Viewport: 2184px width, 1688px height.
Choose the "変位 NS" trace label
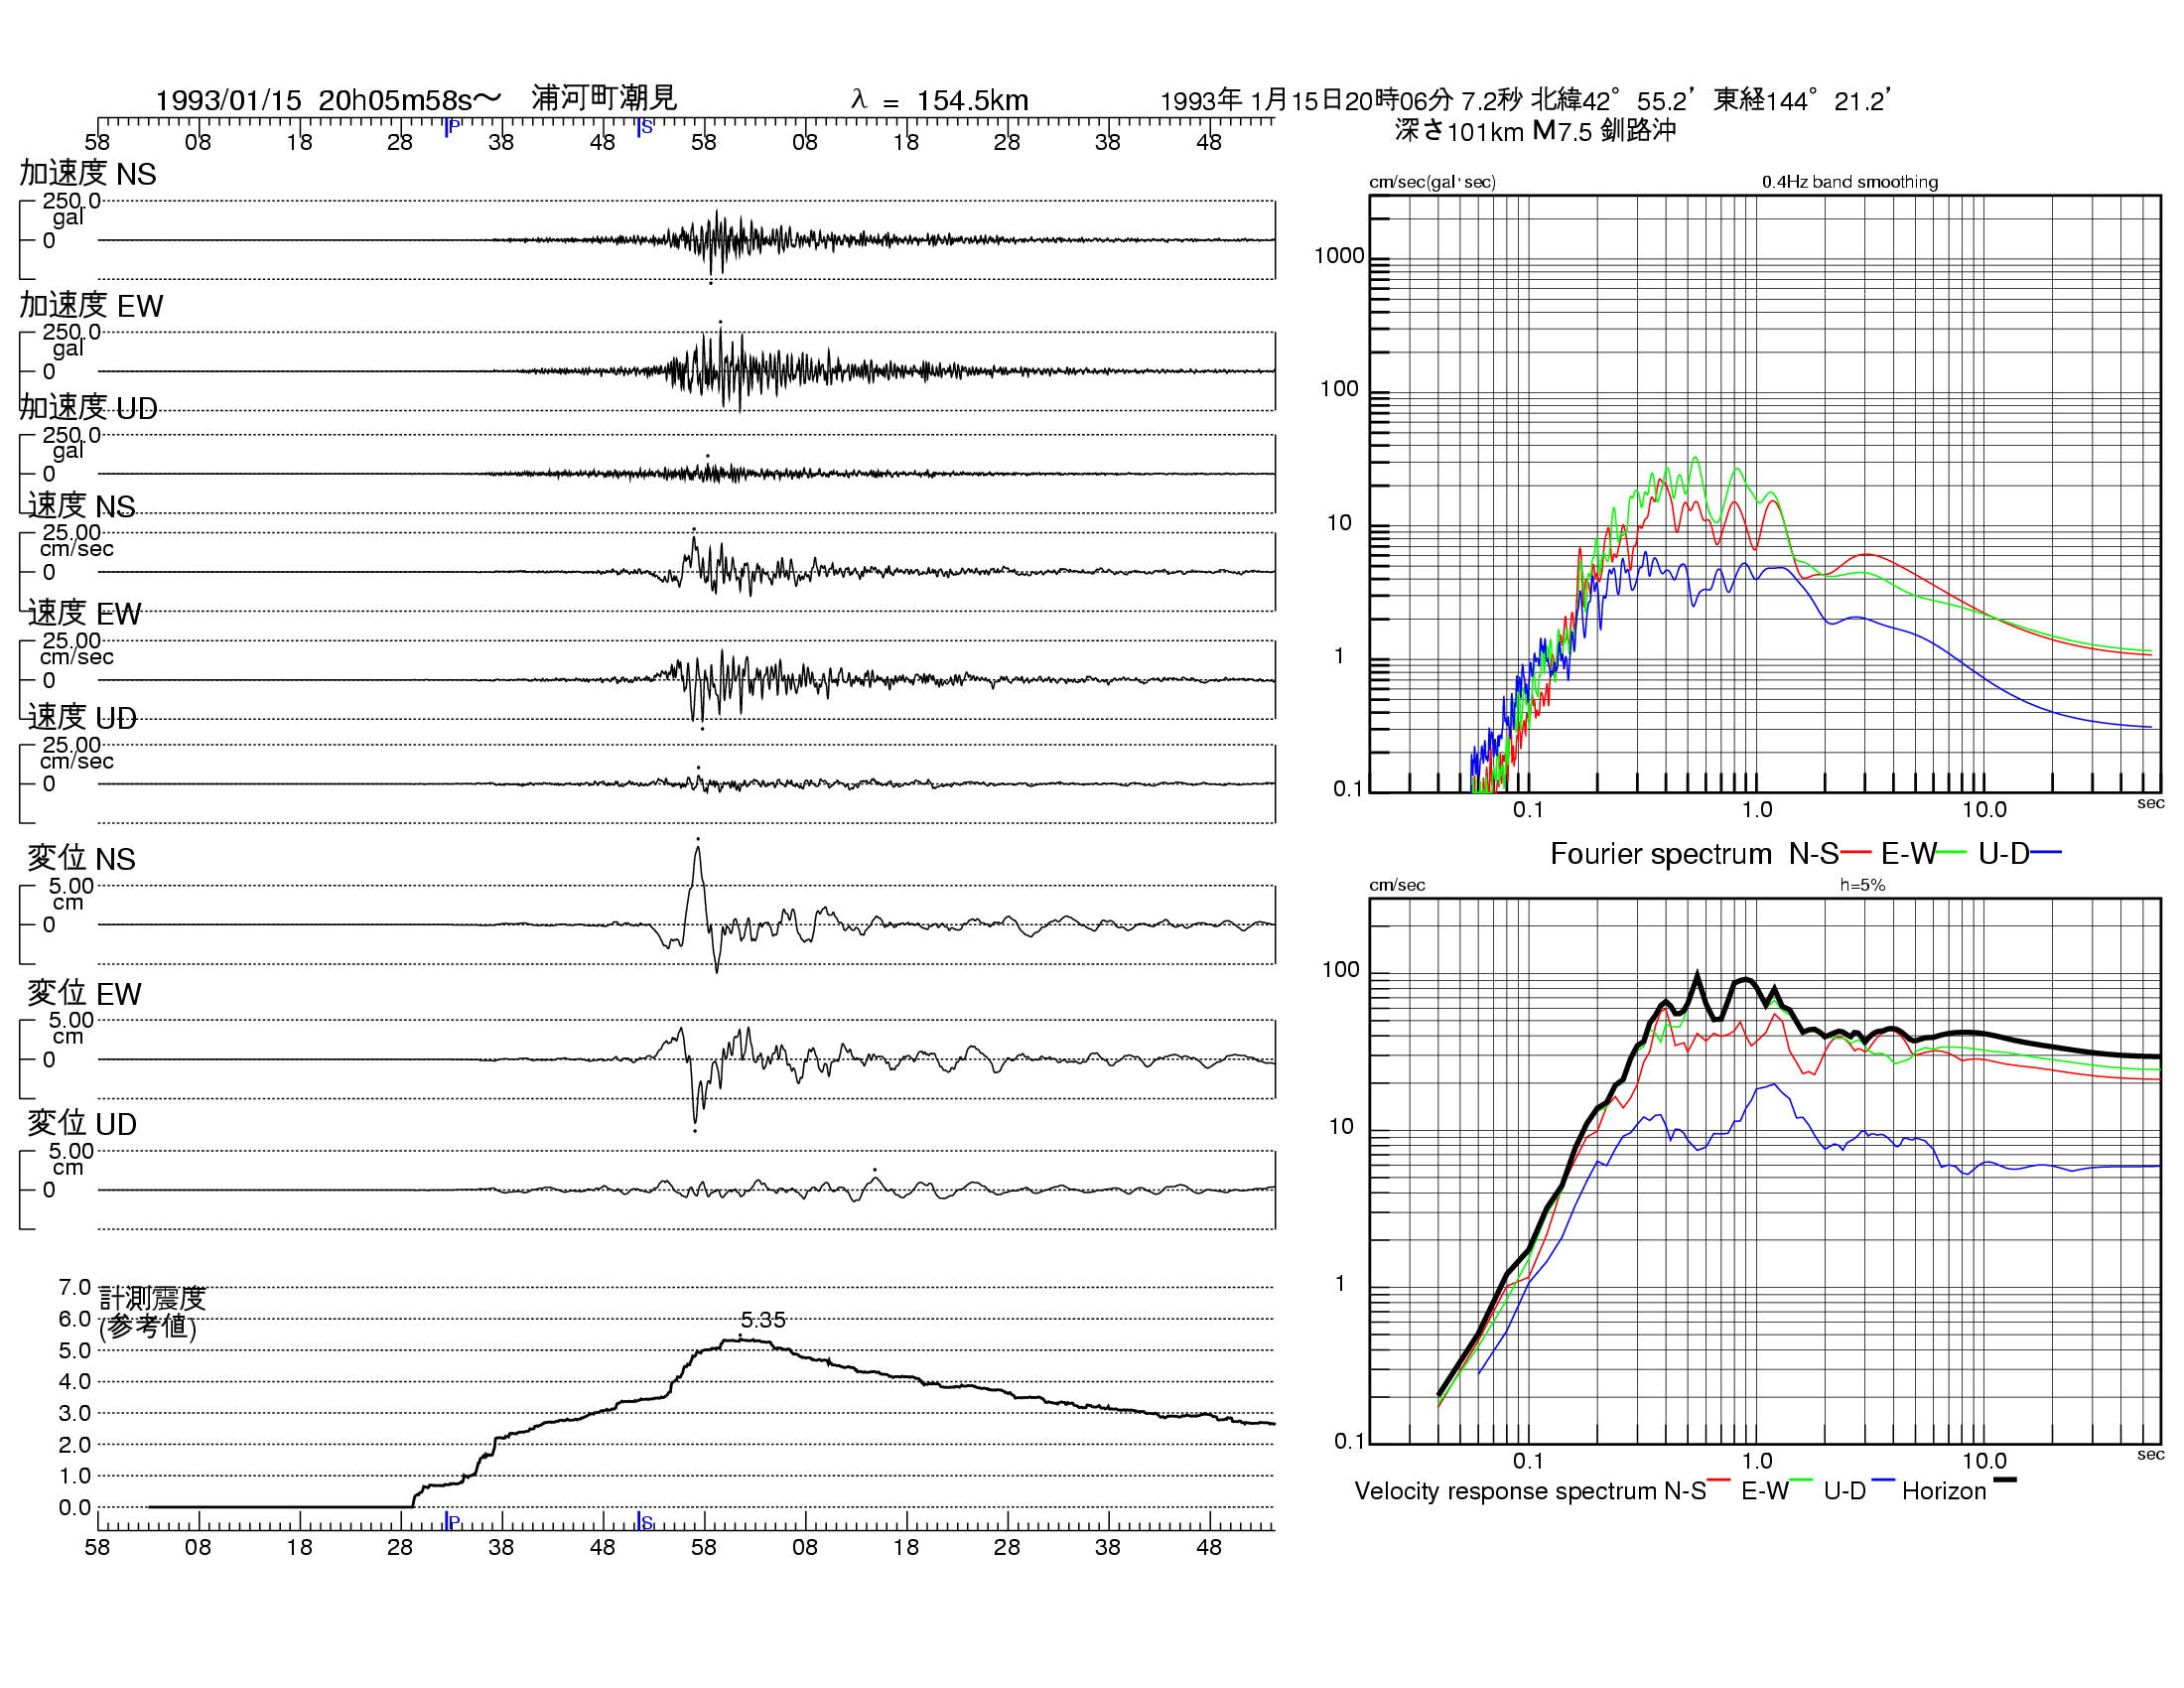tap(81, 858)
